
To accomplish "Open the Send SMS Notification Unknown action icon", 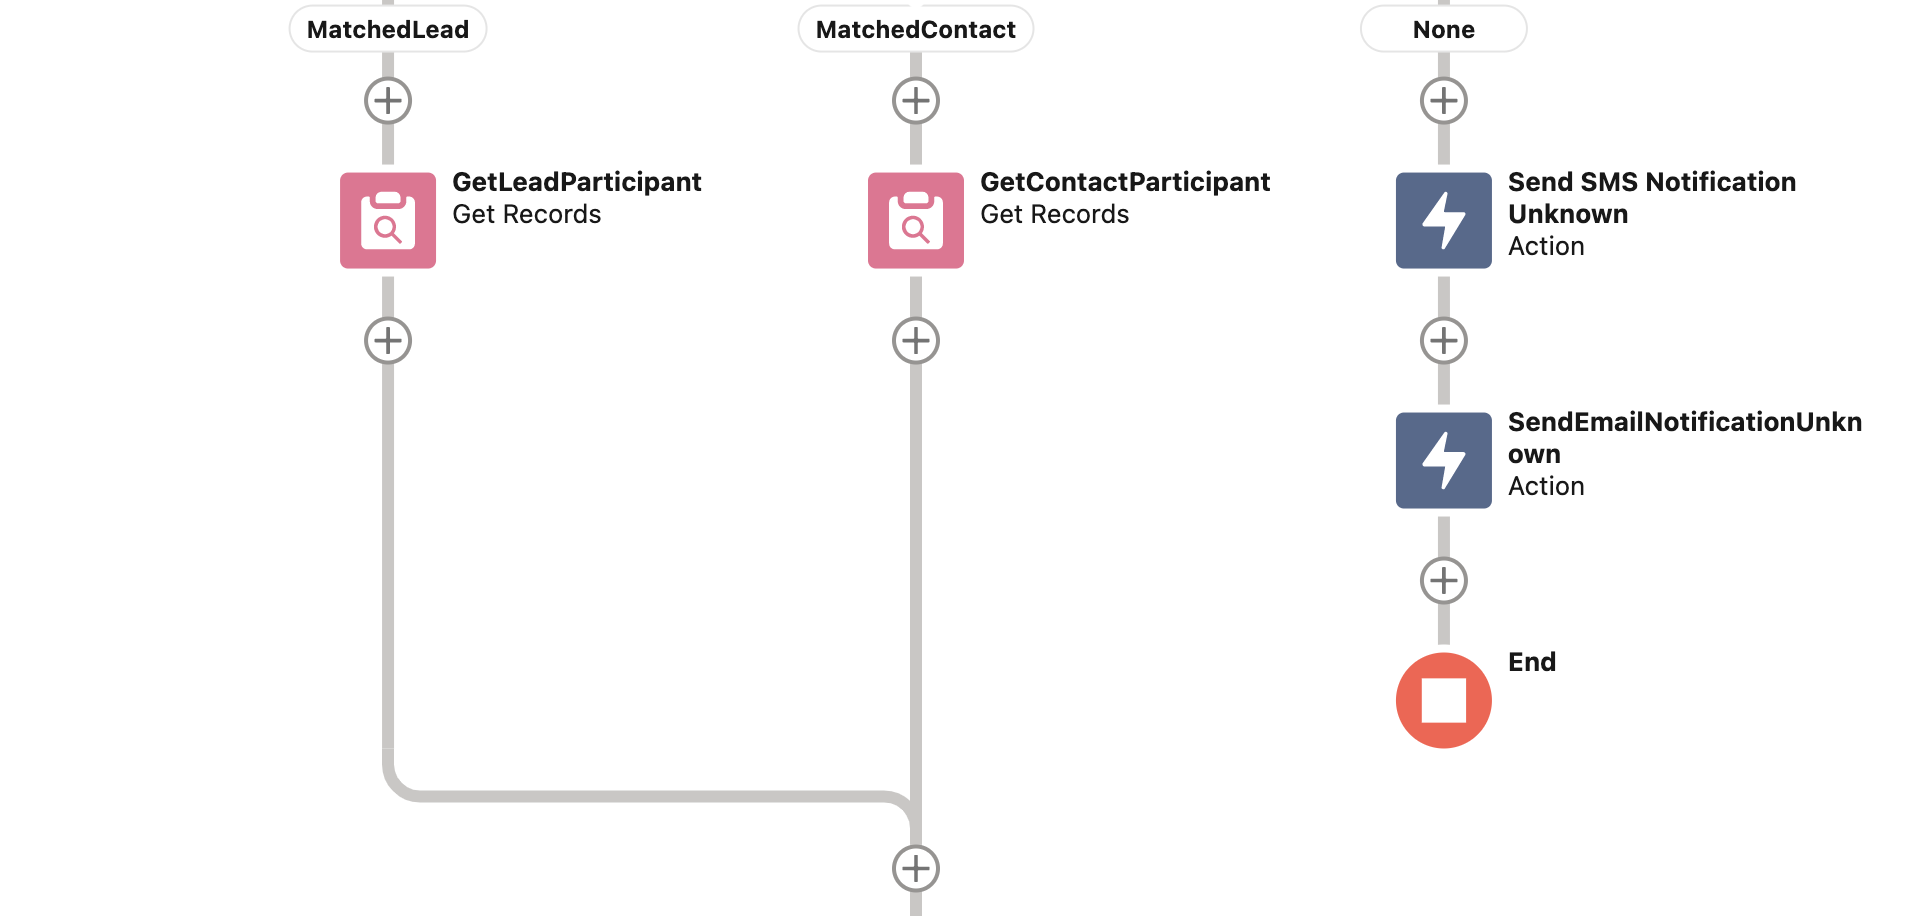I will (1443, 220).
